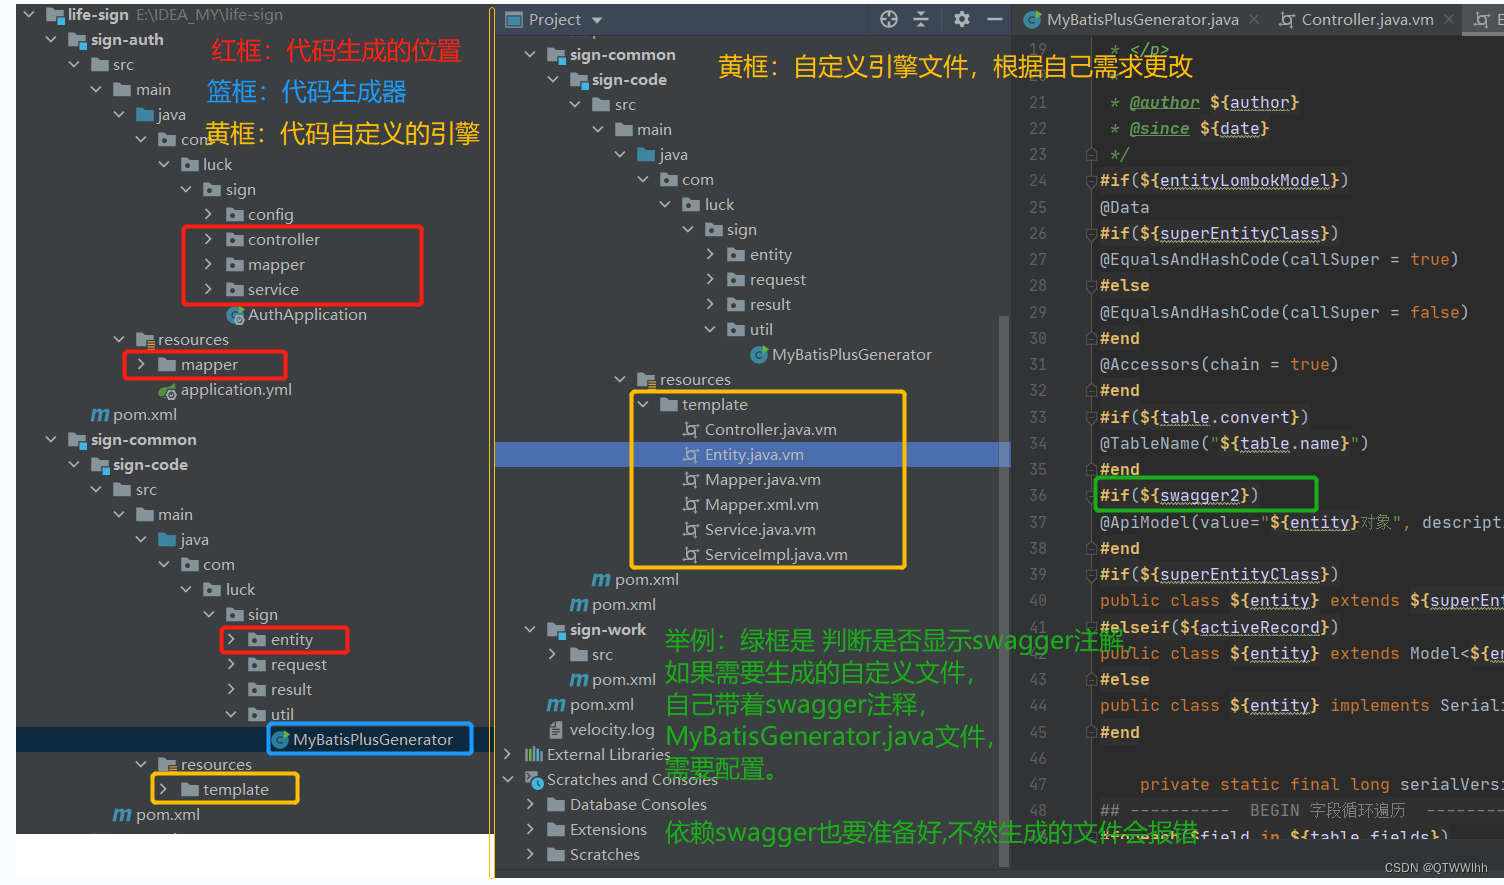
Task: Click life-sign project root folder icon
Action: pos(55,15)
